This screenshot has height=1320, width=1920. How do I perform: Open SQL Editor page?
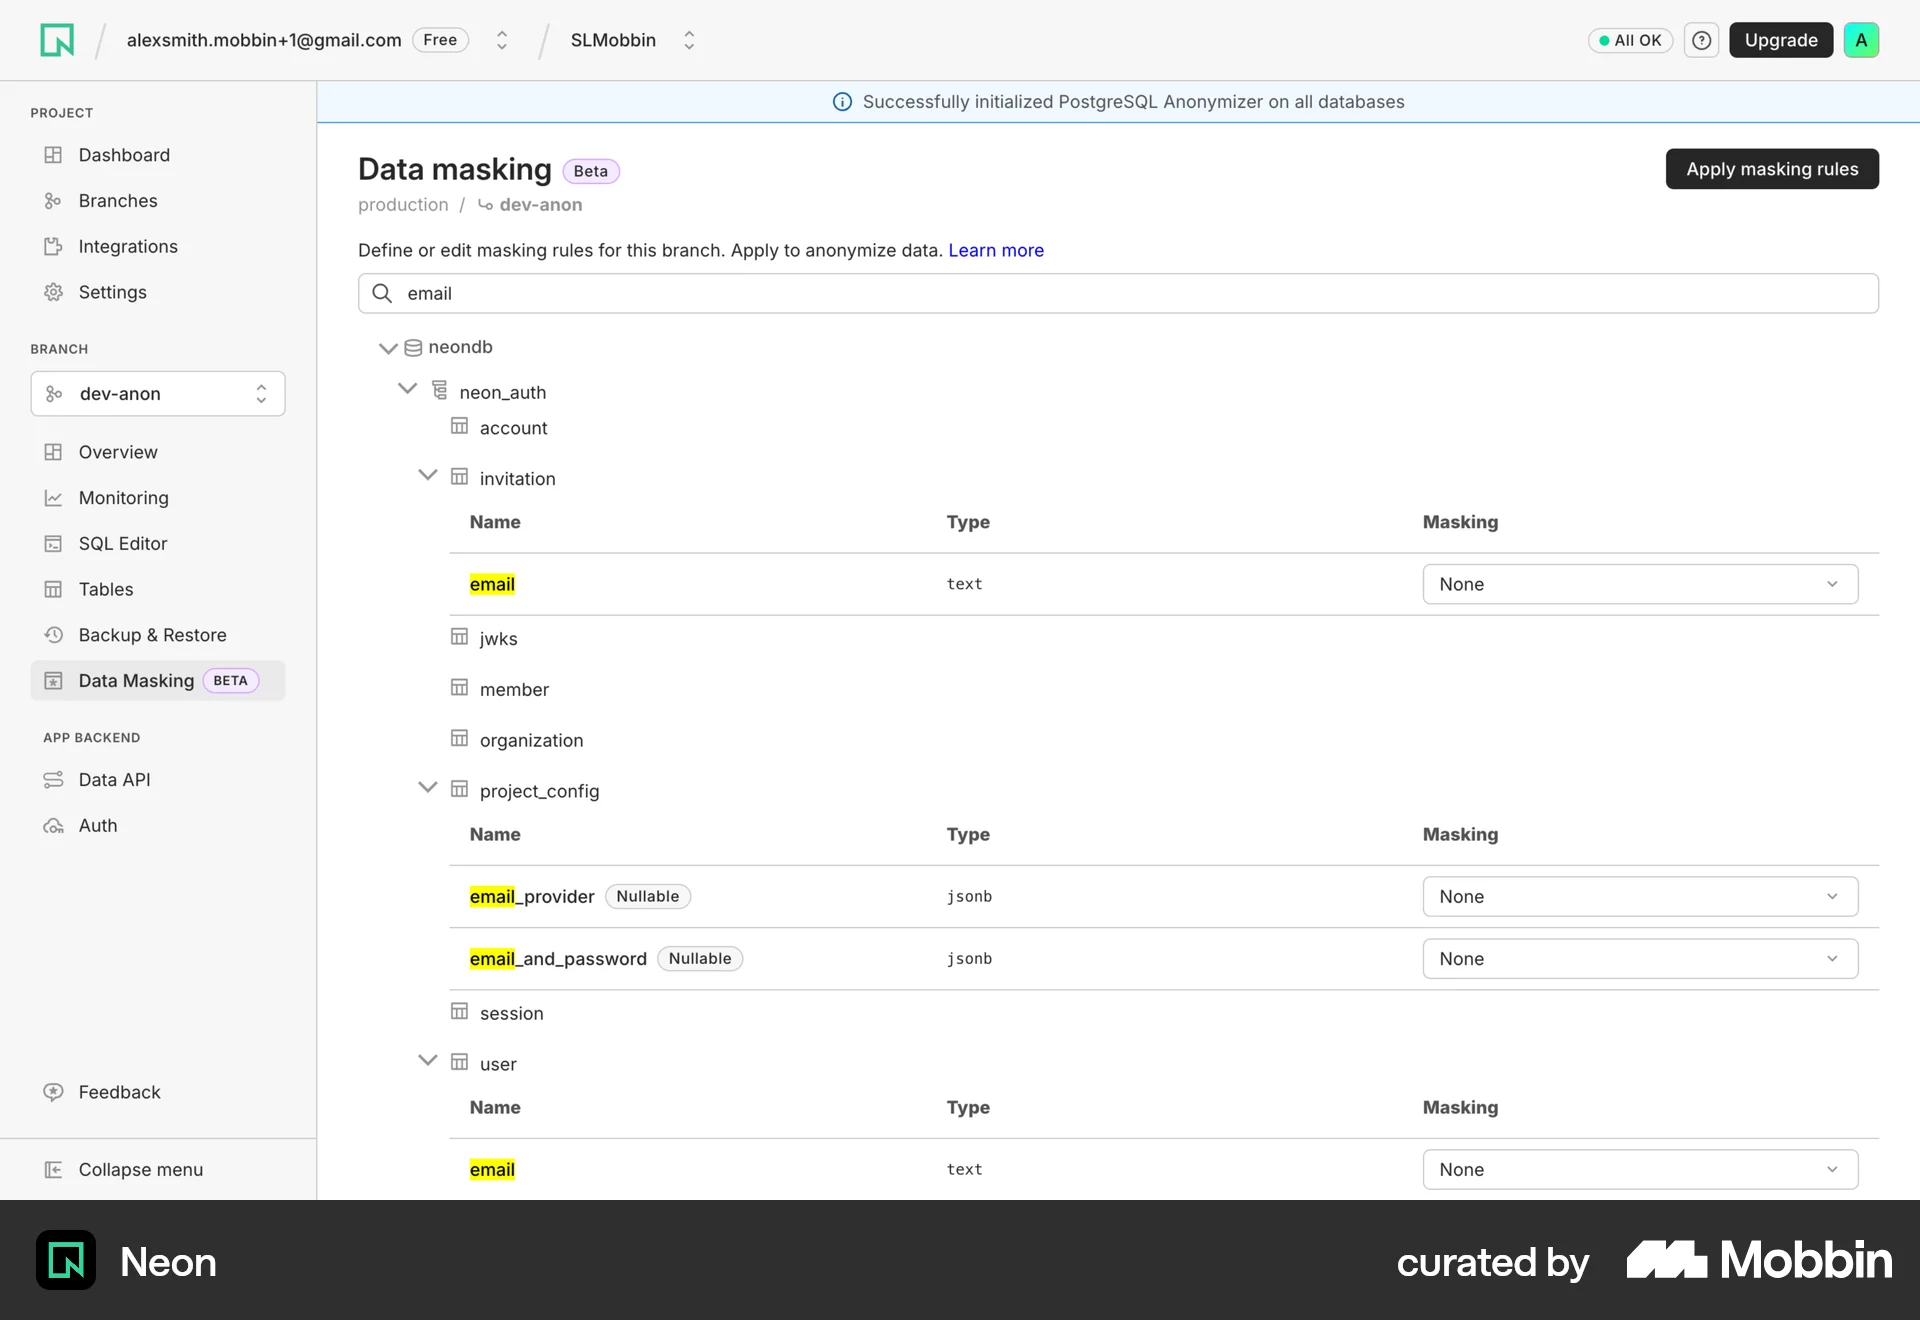158,544
